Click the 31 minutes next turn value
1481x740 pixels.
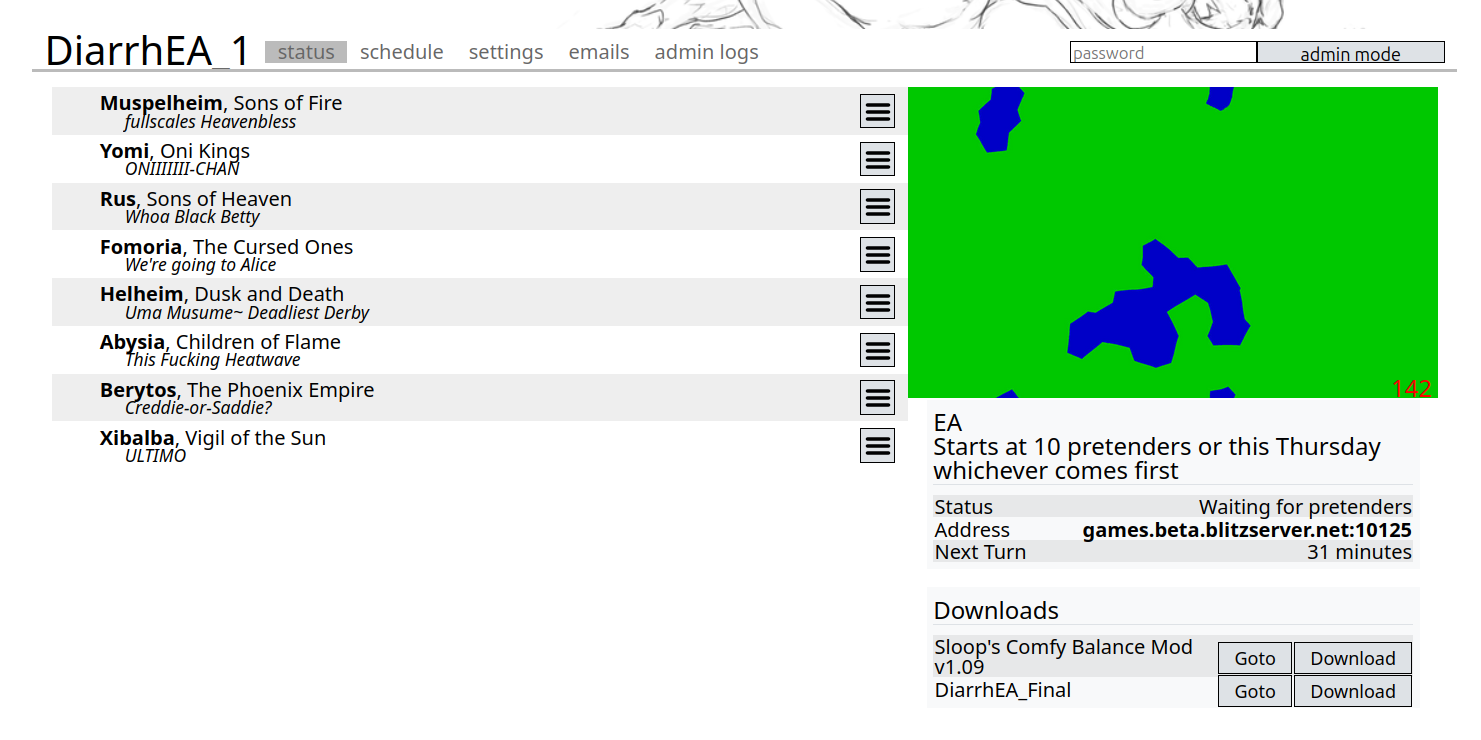(1359, 552)
